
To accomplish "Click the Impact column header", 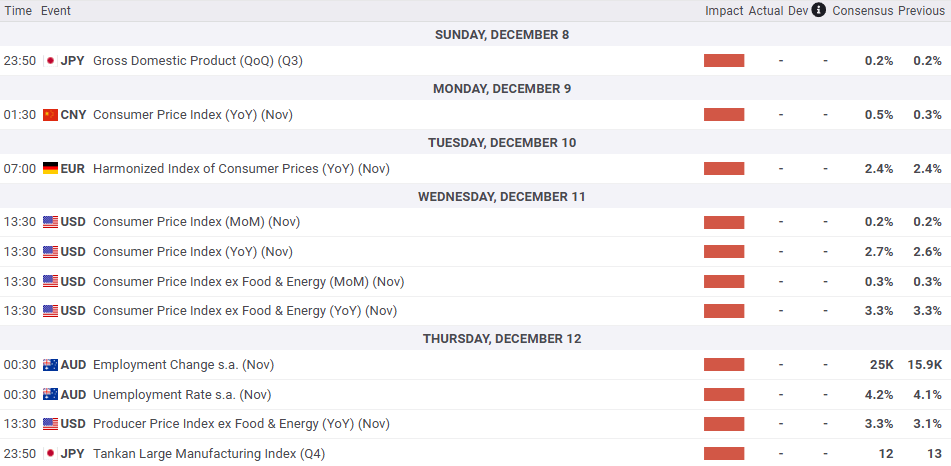I will click(x=724, y=11).
